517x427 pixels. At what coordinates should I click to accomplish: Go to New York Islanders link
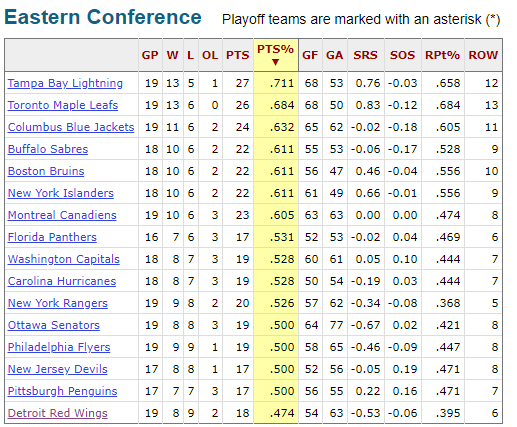[x=61, y=193]
